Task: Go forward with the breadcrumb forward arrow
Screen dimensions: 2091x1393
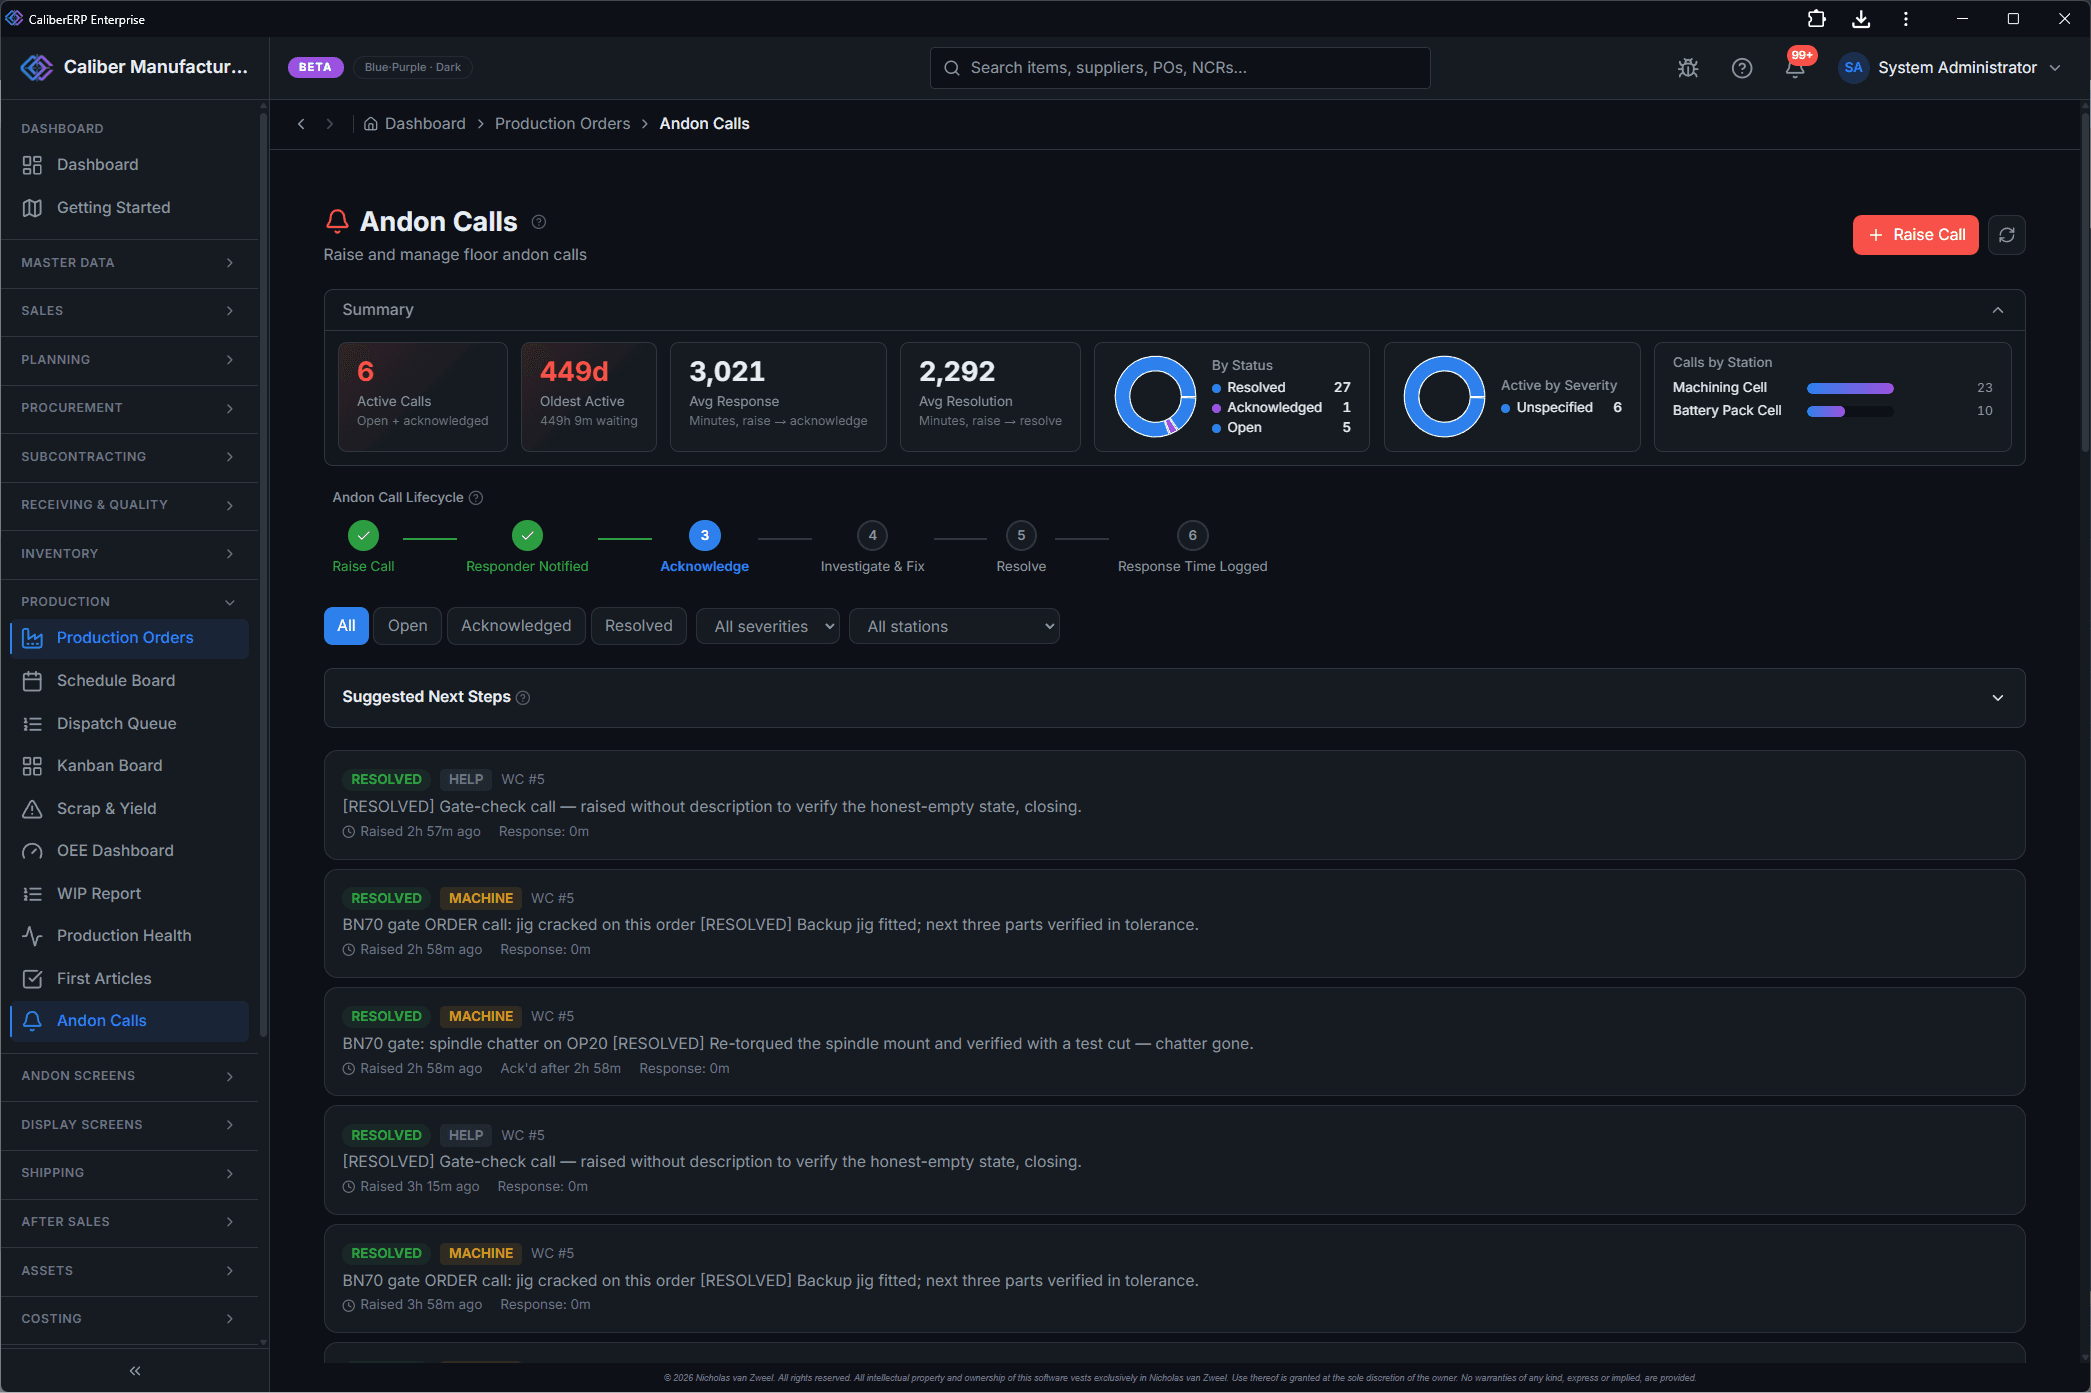Action: point(329,124)
